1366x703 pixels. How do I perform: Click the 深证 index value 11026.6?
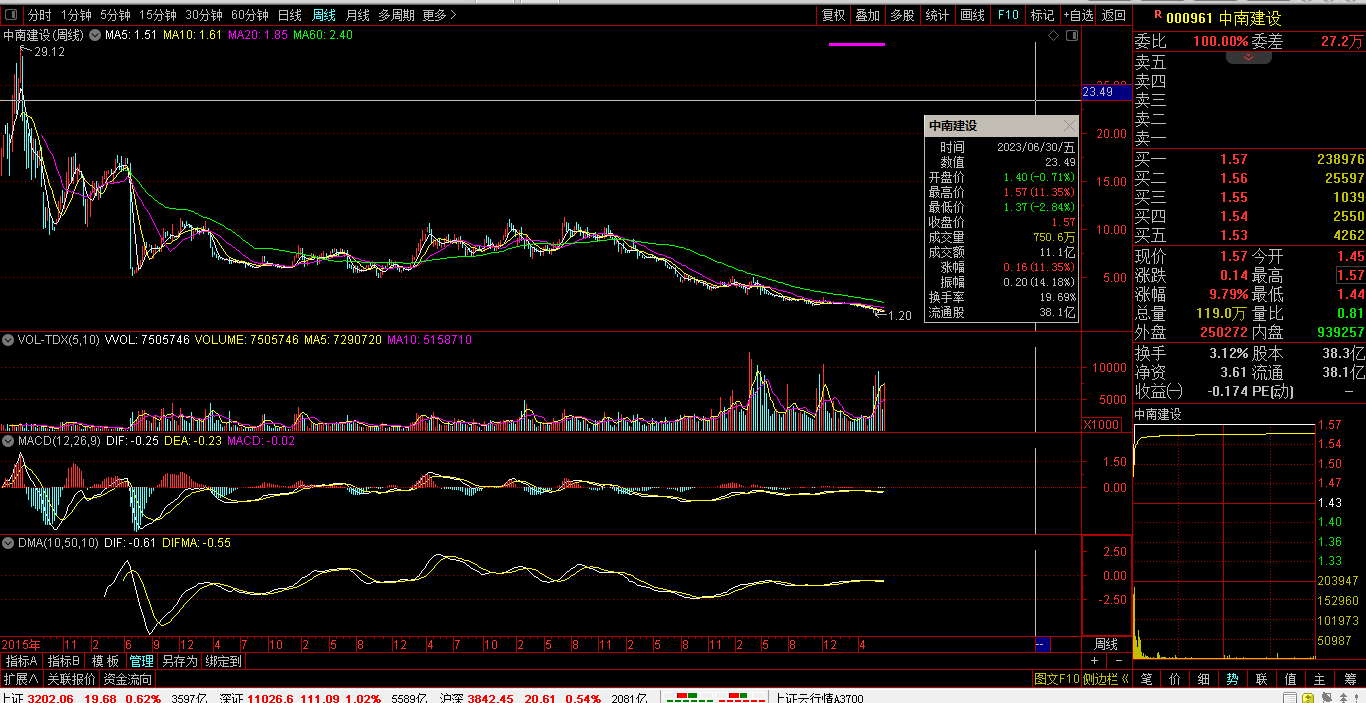[272, 698]
